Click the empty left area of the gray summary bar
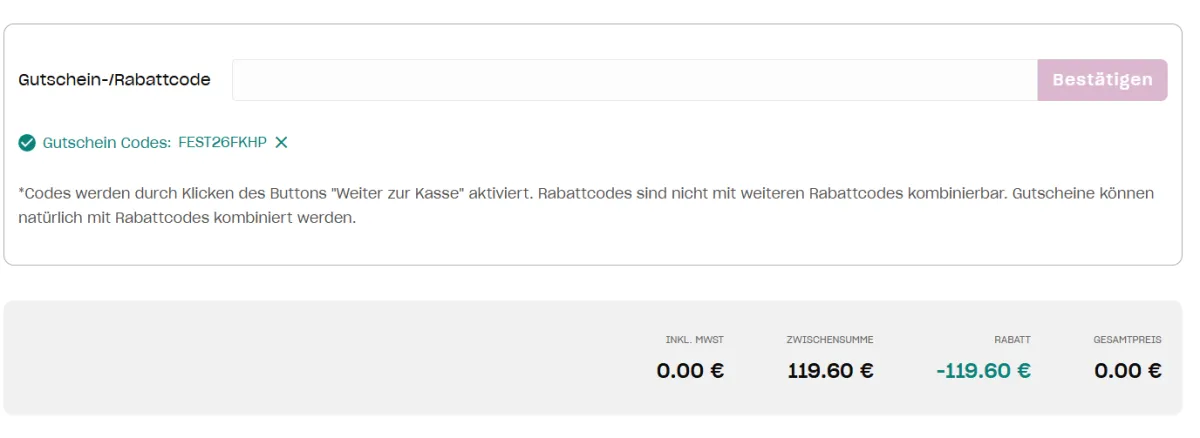Viewport: 1200px width, 438px height. coord(320,358)
